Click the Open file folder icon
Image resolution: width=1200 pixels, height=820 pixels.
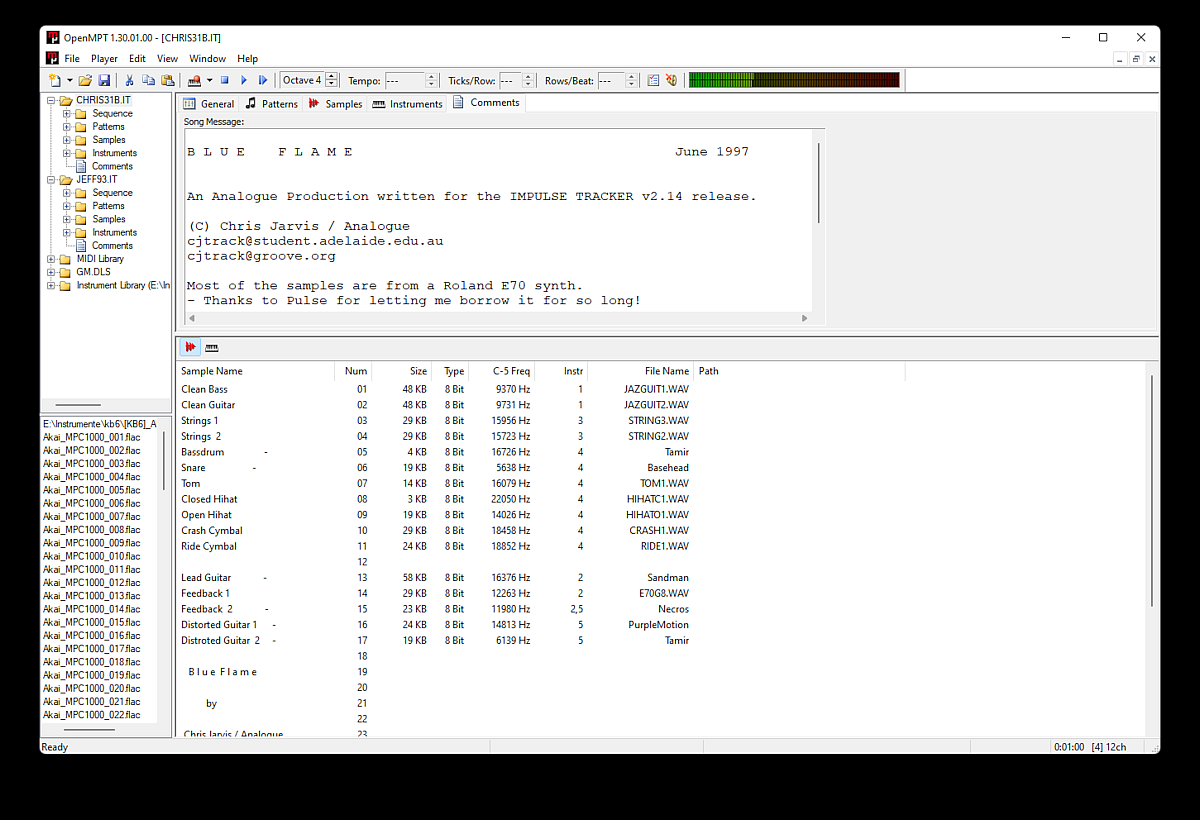86,80
